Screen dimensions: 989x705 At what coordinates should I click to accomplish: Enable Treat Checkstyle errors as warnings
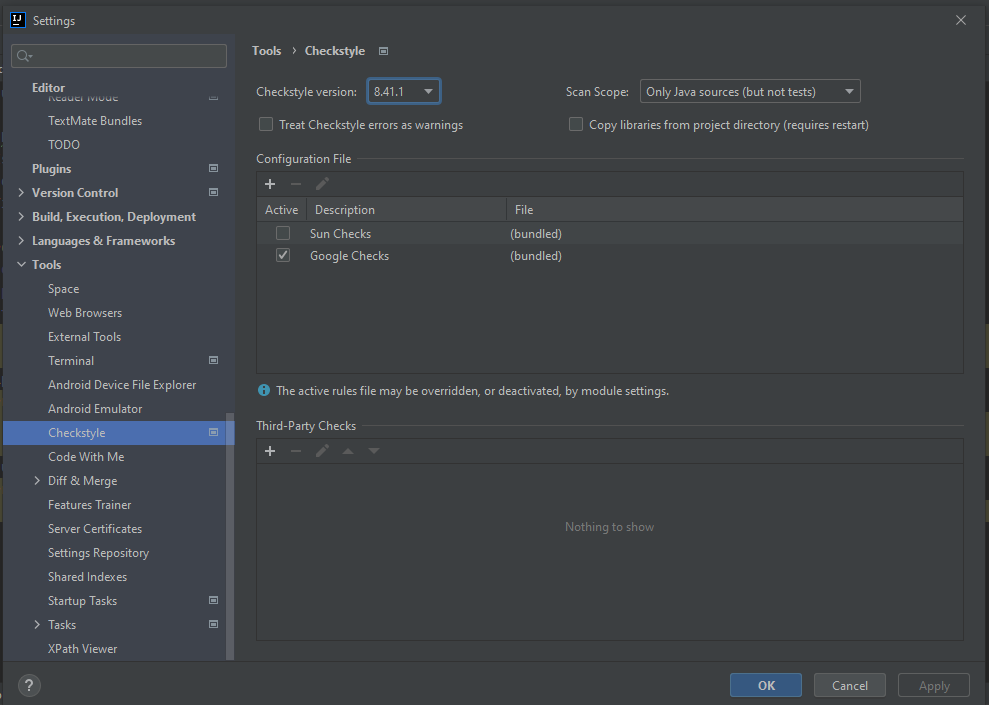pos(266,124)
